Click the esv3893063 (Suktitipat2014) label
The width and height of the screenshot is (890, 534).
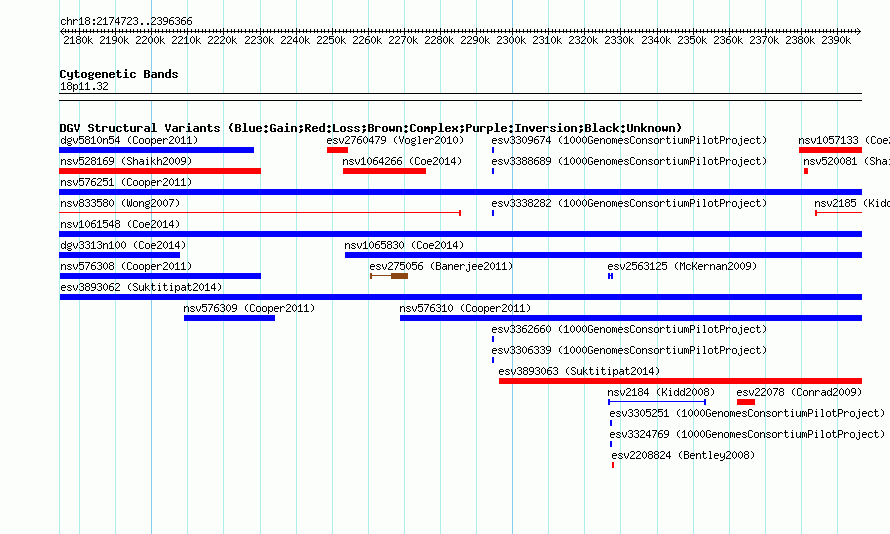pos(579,371)
